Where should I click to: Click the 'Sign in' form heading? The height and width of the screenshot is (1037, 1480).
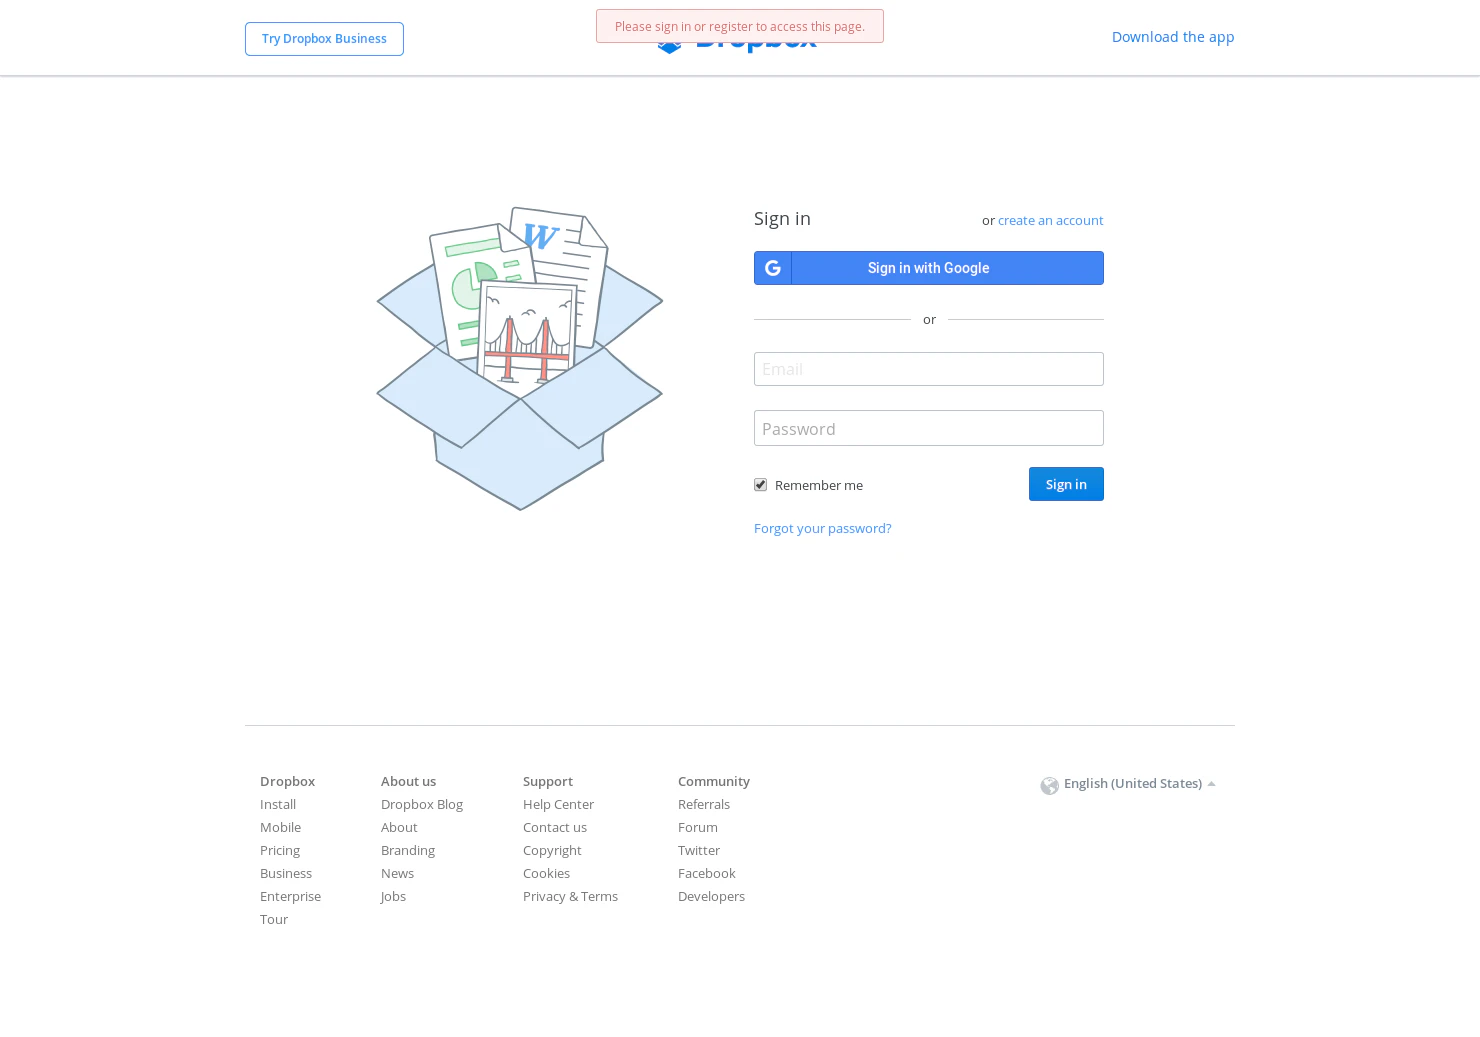[x=782, y=218]
